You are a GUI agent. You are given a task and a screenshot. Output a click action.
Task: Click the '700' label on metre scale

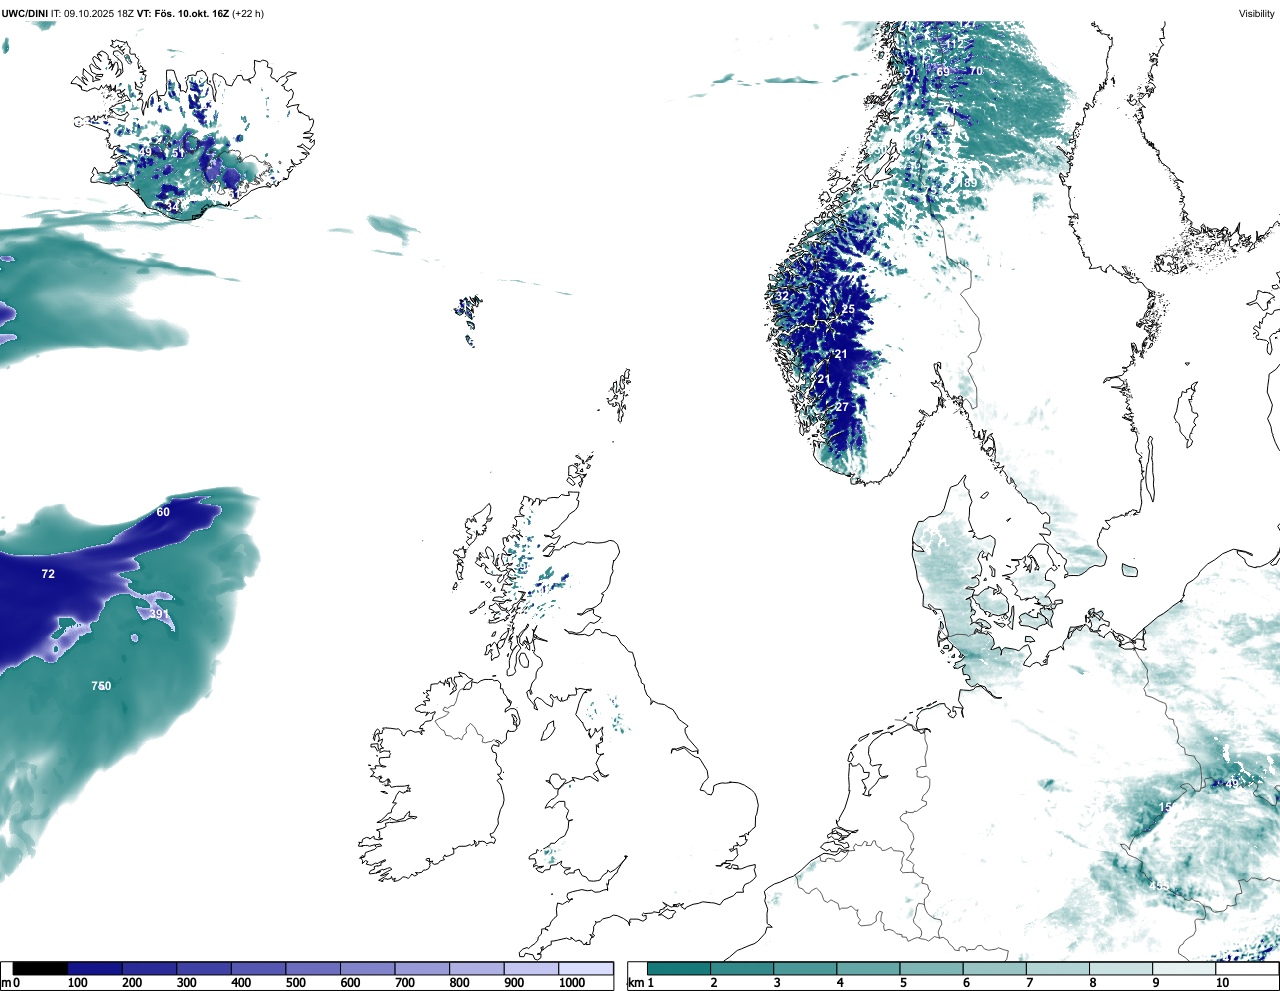click(404, 983)
